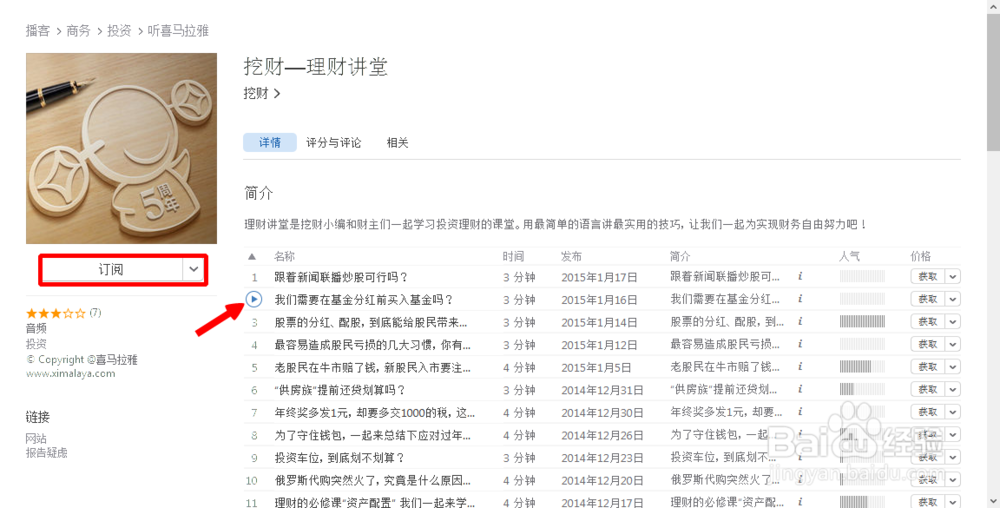Open info icon for 2014年12月31日 episode

tap(800, 389)
